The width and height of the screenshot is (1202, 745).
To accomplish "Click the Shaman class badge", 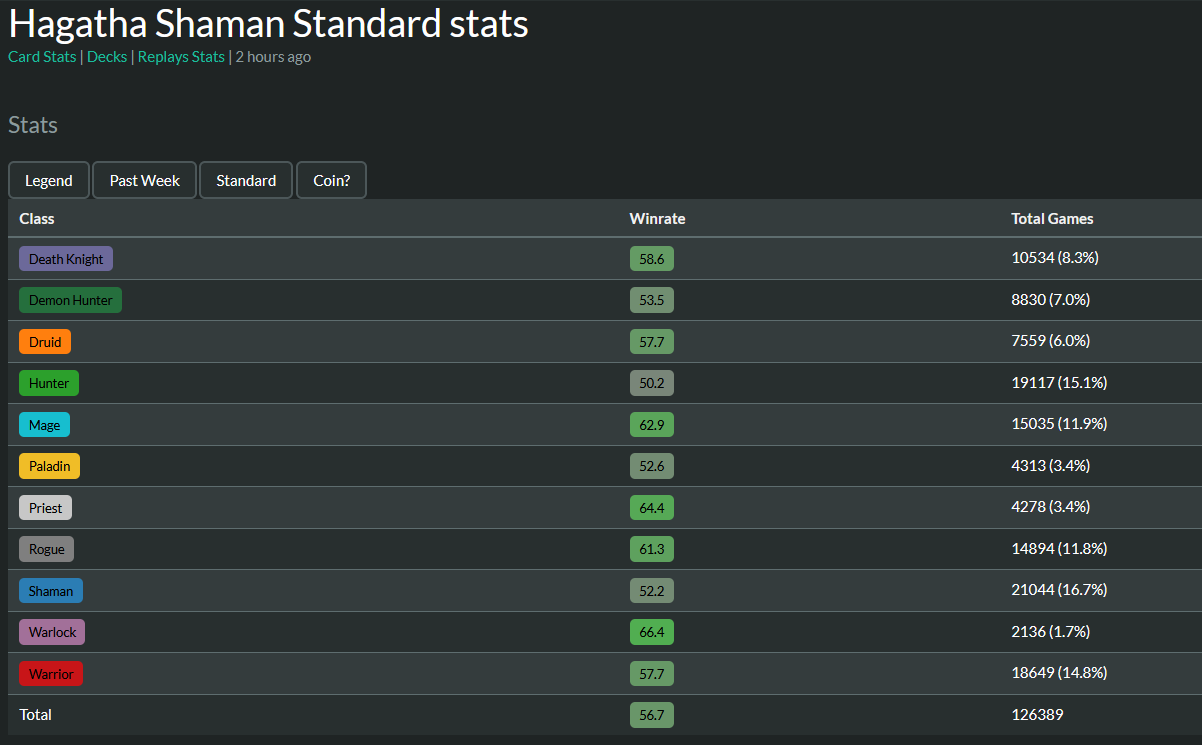I will point(51,591).
